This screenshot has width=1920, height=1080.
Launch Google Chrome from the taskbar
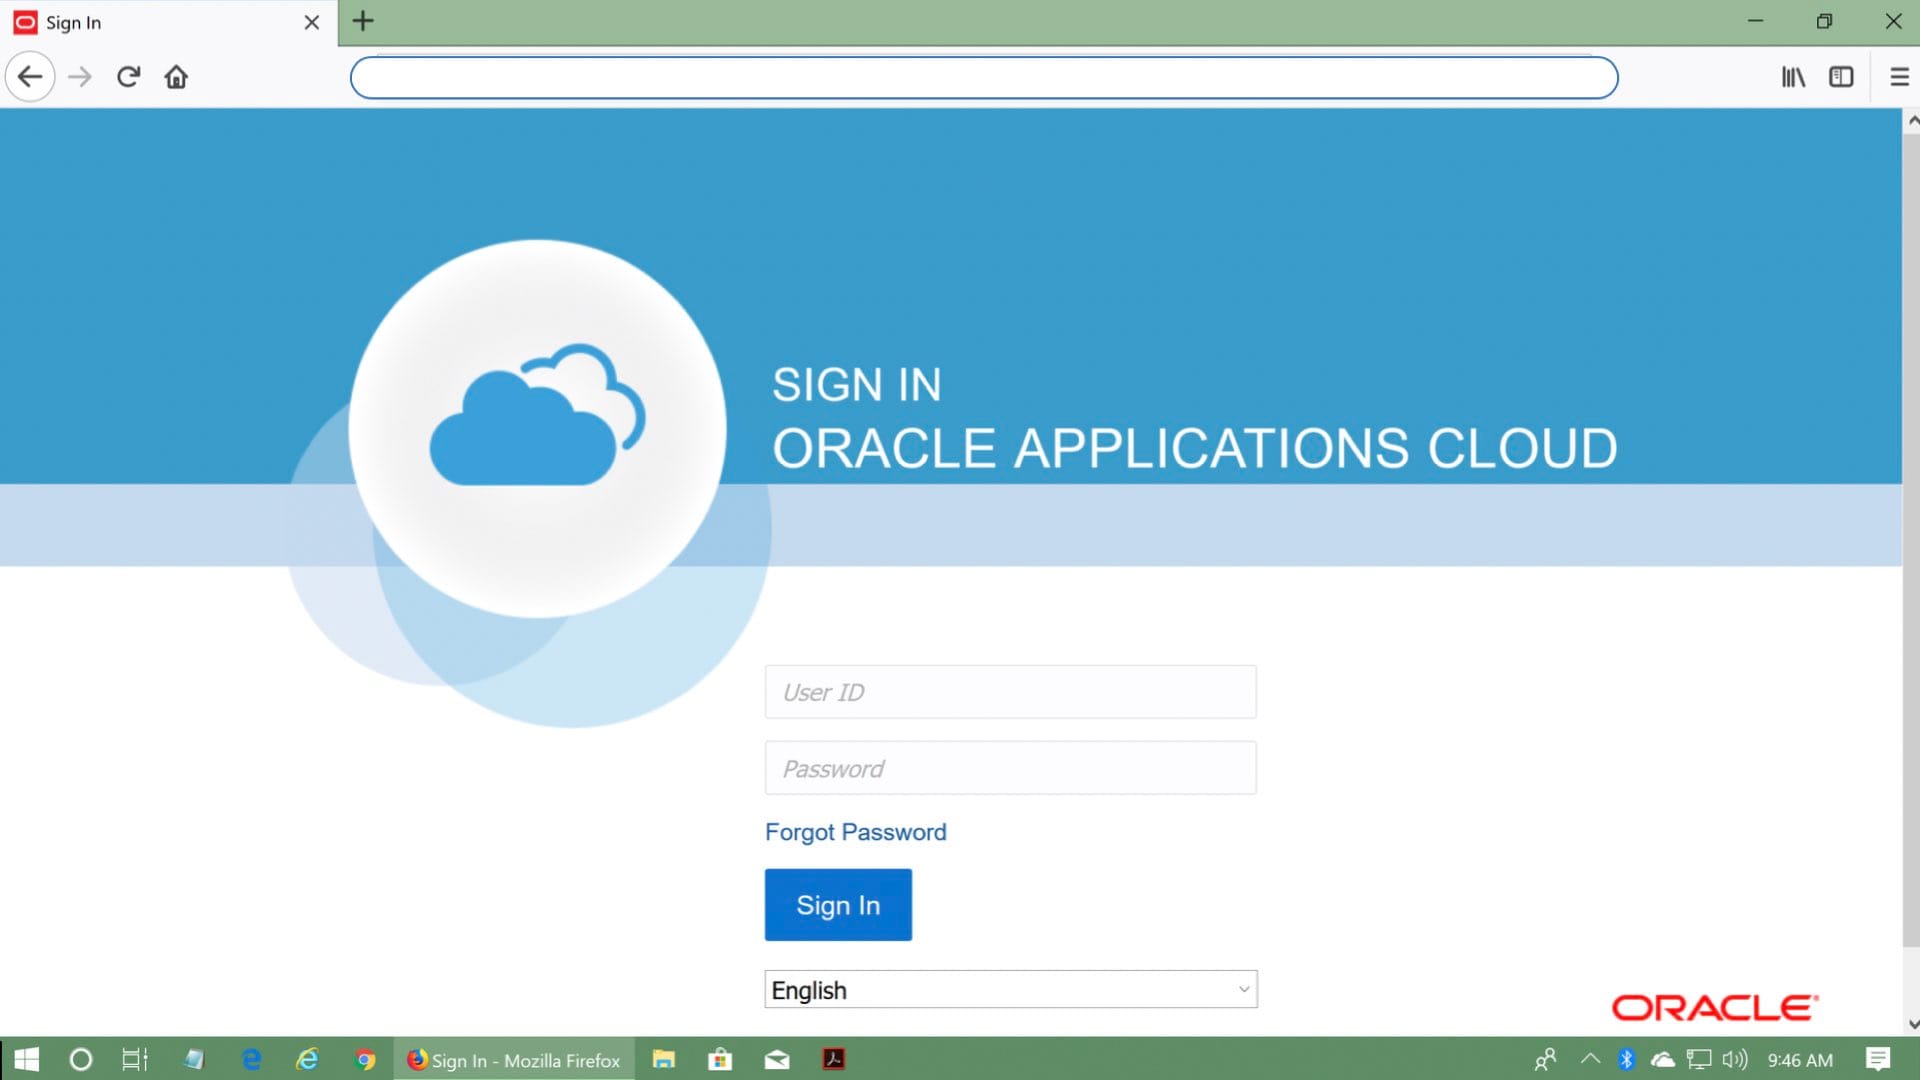(366, 1060)
